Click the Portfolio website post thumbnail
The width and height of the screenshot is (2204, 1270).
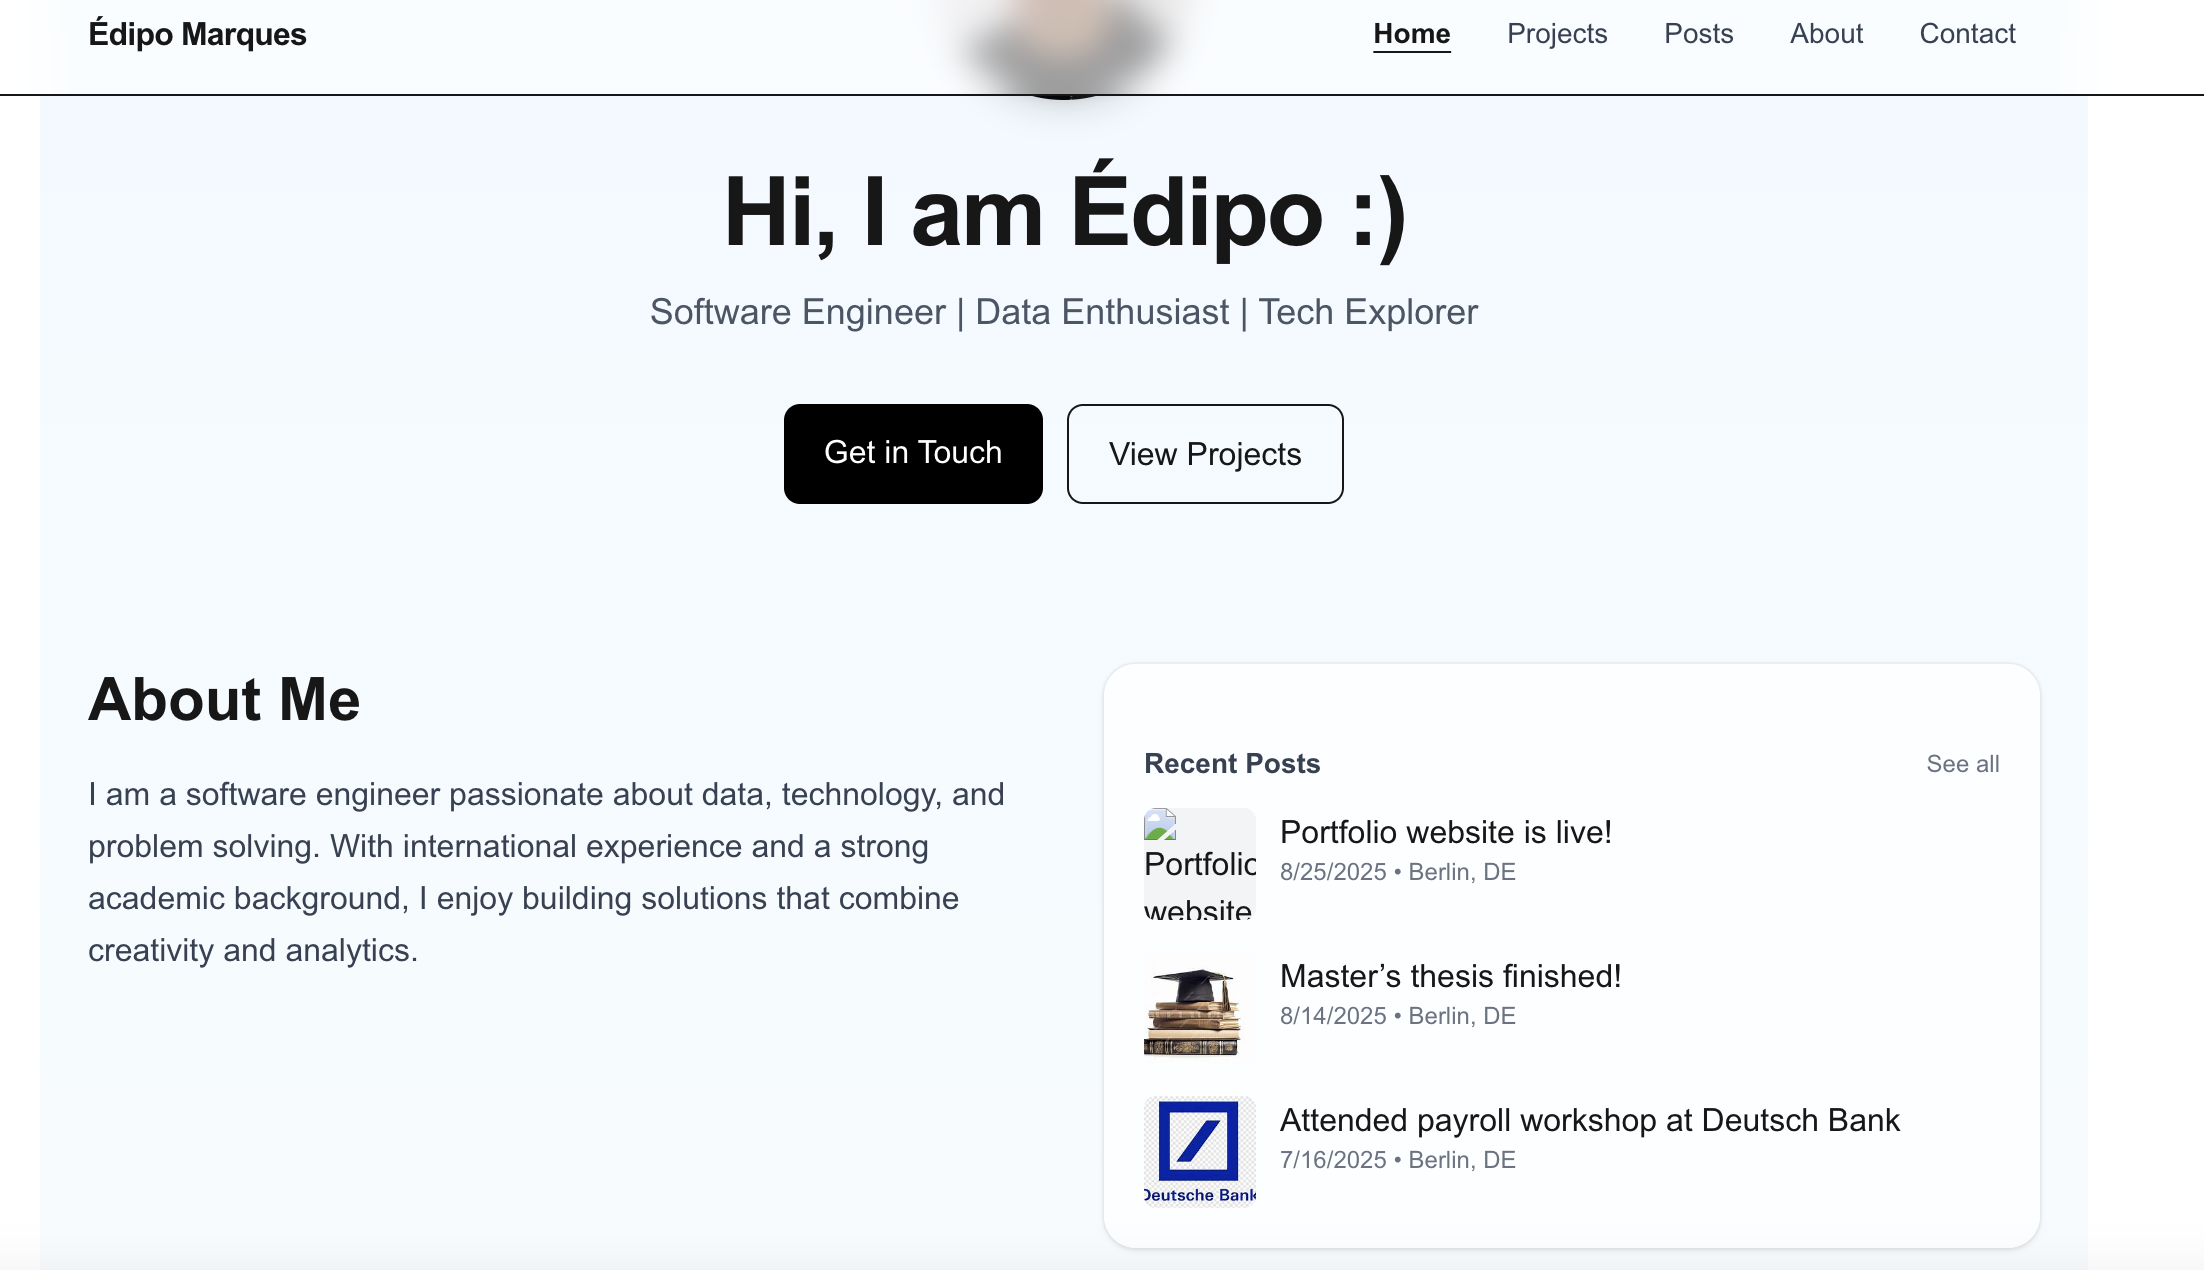[1199, 863]
